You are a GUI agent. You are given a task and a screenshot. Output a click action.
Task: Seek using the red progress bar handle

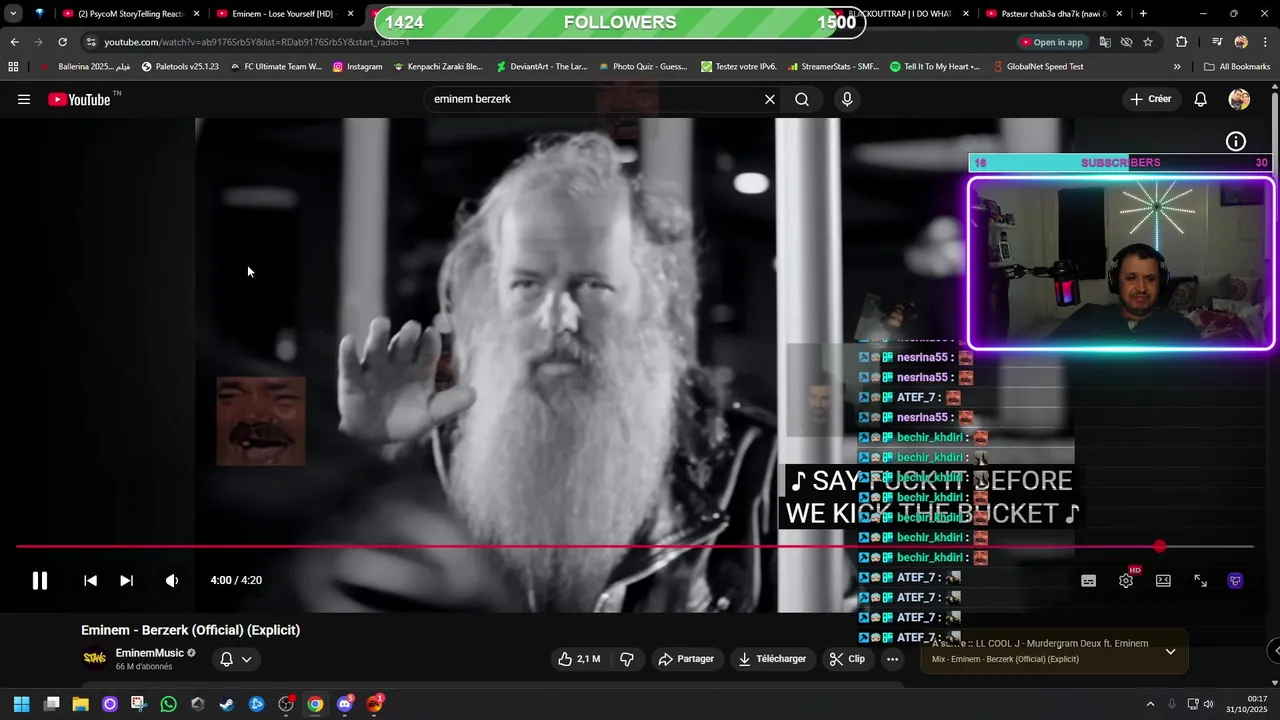point(1159,547)
